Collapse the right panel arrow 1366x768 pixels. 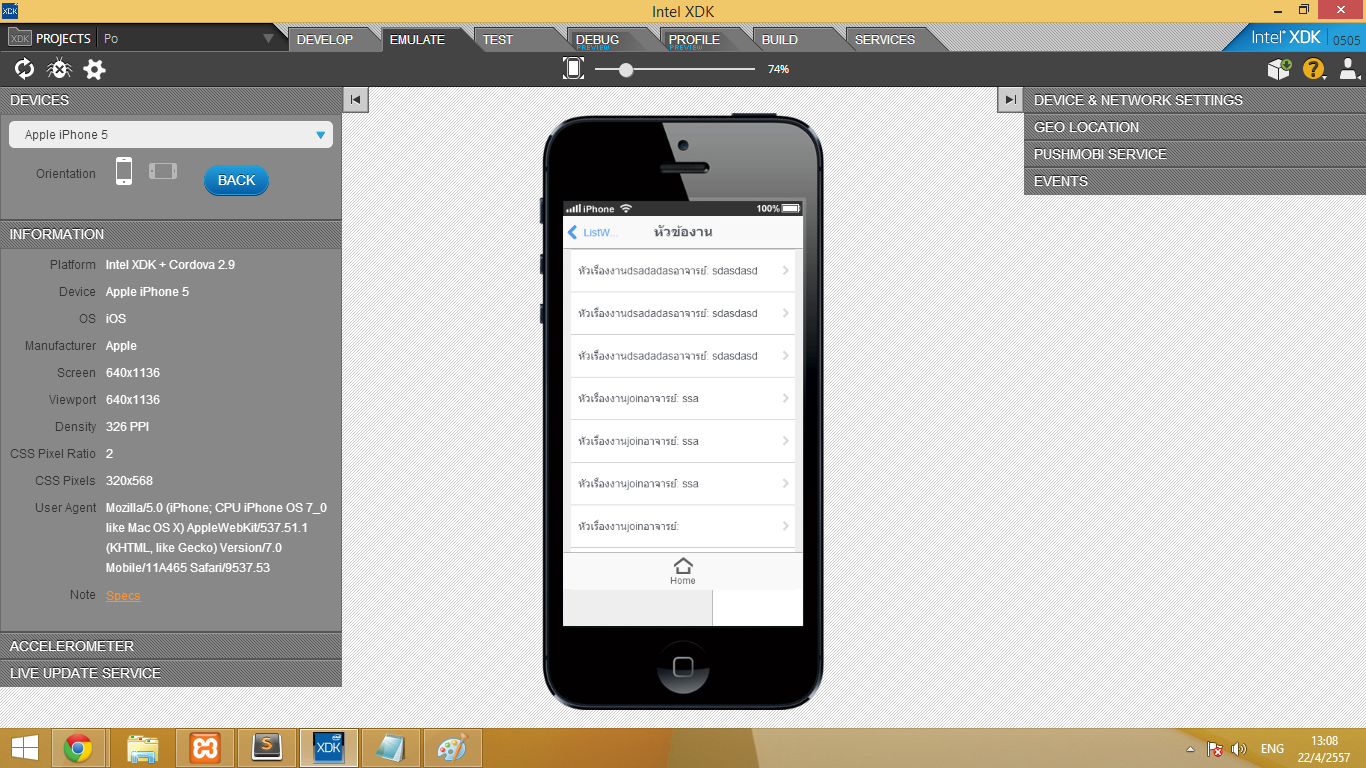point(1010,99)
